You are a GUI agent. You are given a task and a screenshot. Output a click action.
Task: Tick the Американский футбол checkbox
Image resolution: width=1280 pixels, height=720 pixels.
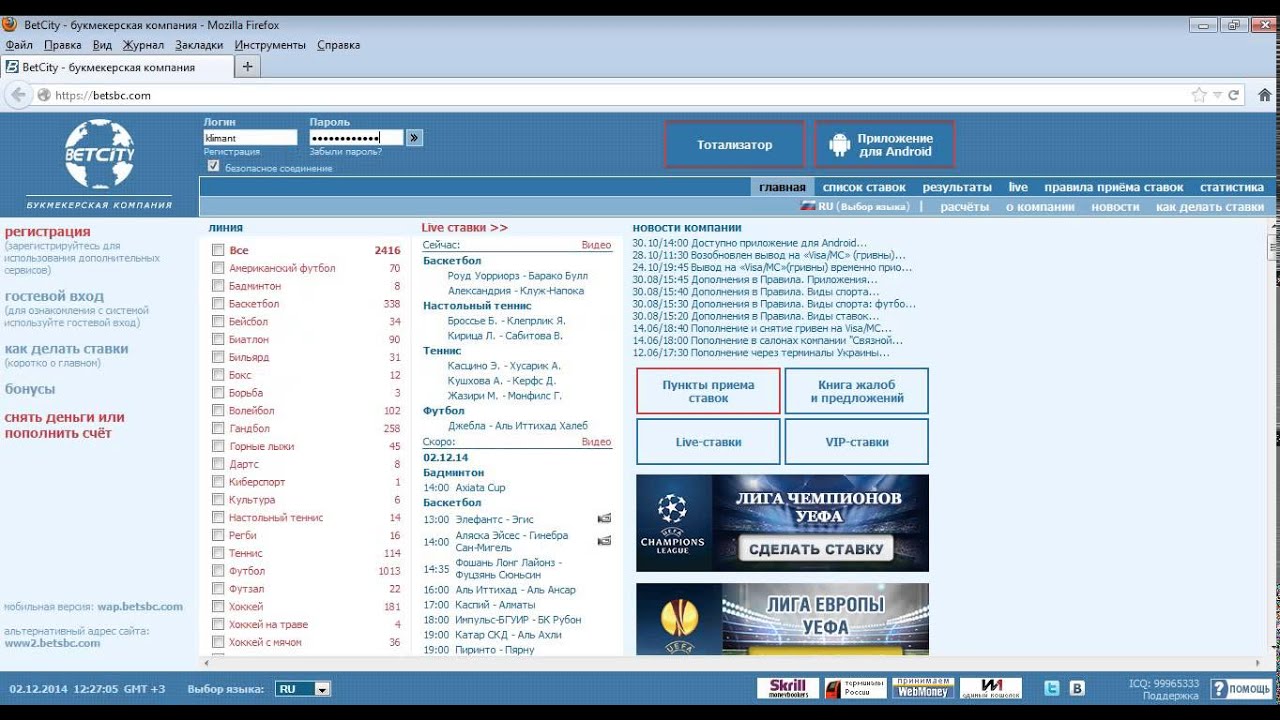tap(218, 268)
